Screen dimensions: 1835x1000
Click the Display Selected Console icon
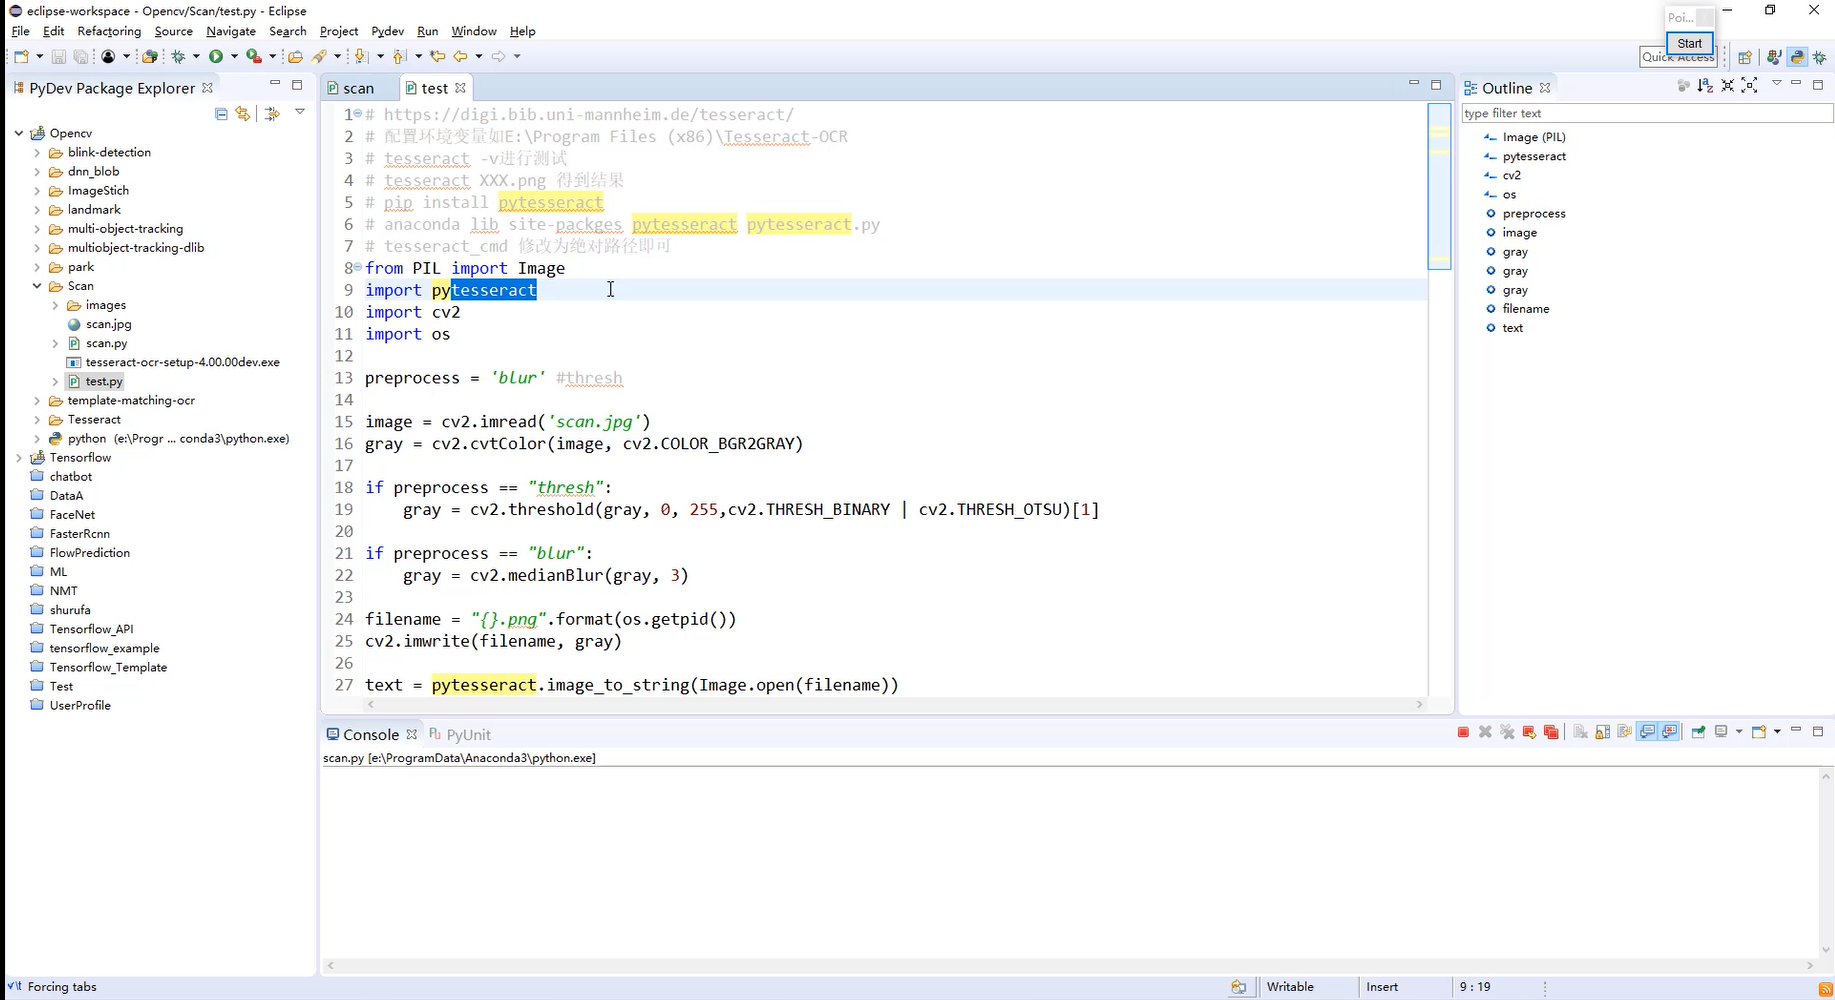[1722, 732]
